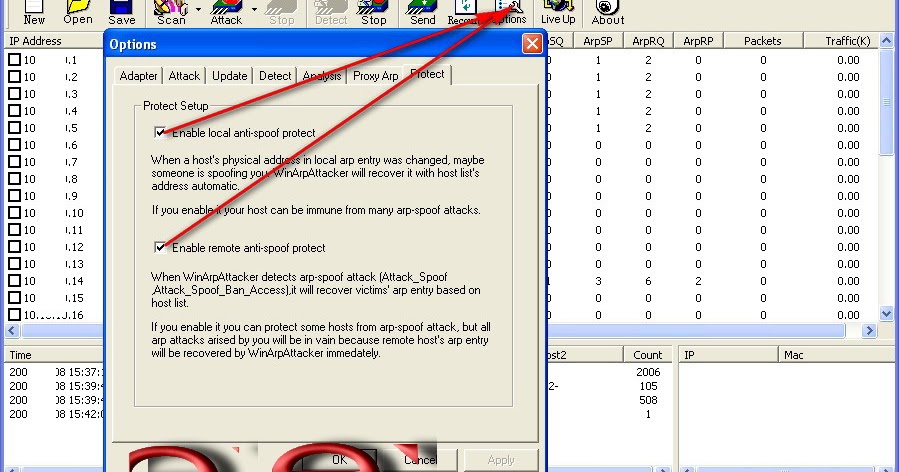This screenshot has height=472, width=899.
Task: Confirm the dialog with OK
Action: [x=339, y=459]
